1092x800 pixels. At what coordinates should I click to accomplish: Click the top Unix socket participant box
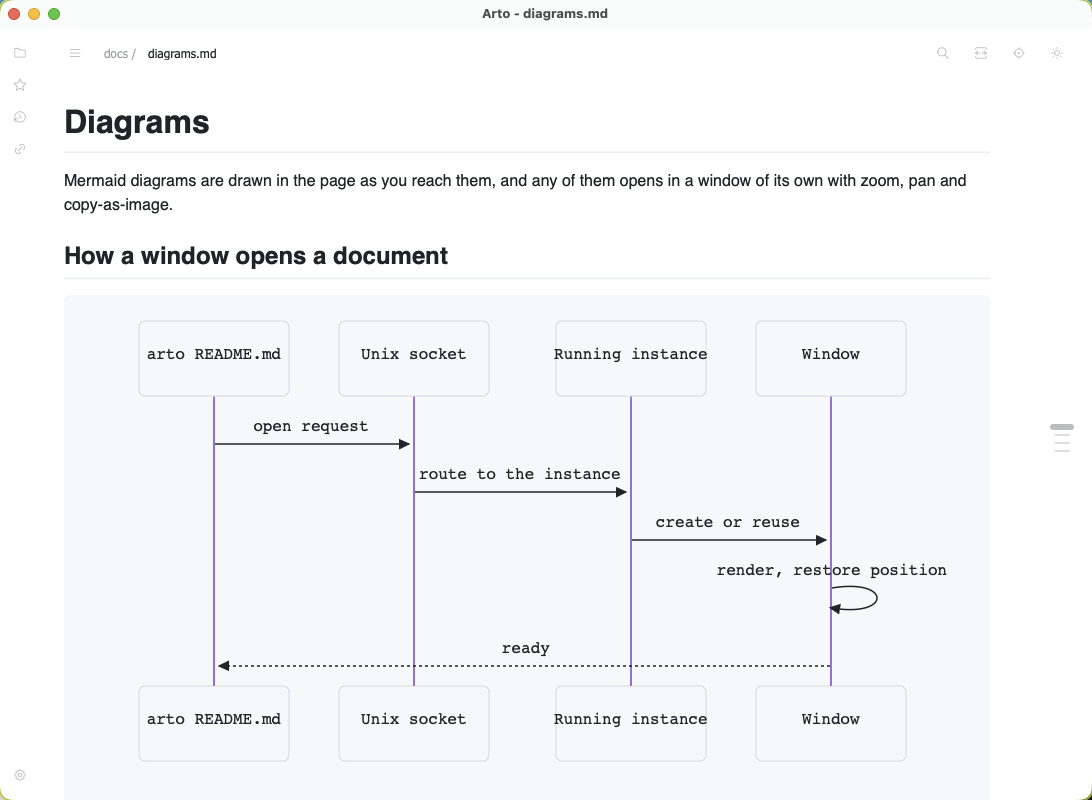(414, 359)
